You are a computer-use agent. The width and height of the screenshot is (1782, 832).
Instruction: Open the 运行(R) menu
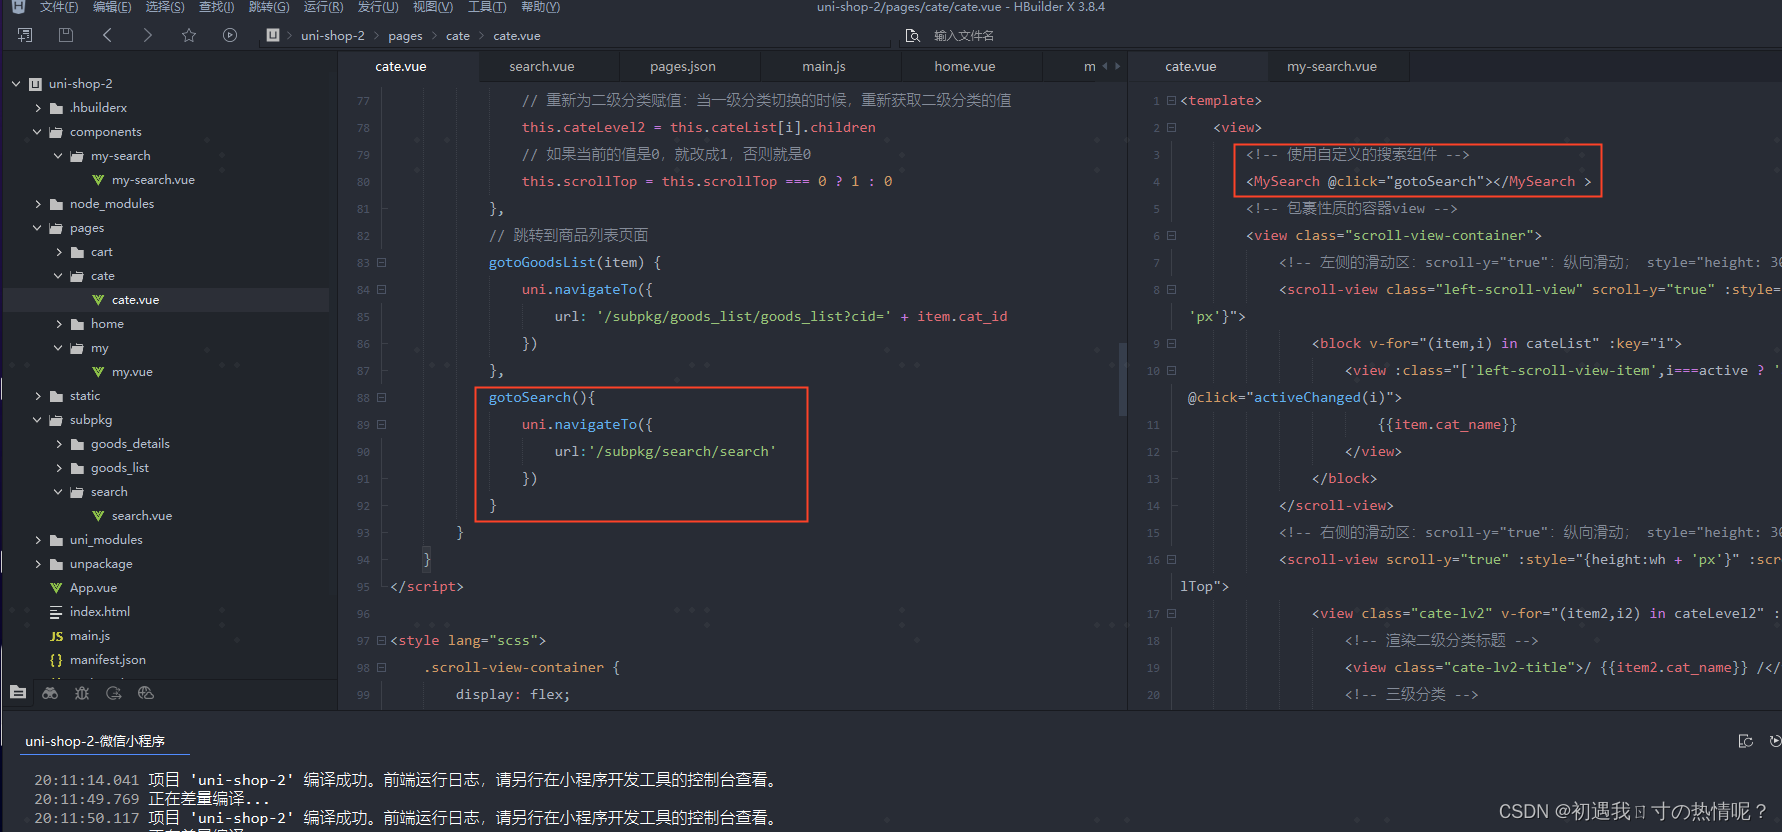[323, 7]
